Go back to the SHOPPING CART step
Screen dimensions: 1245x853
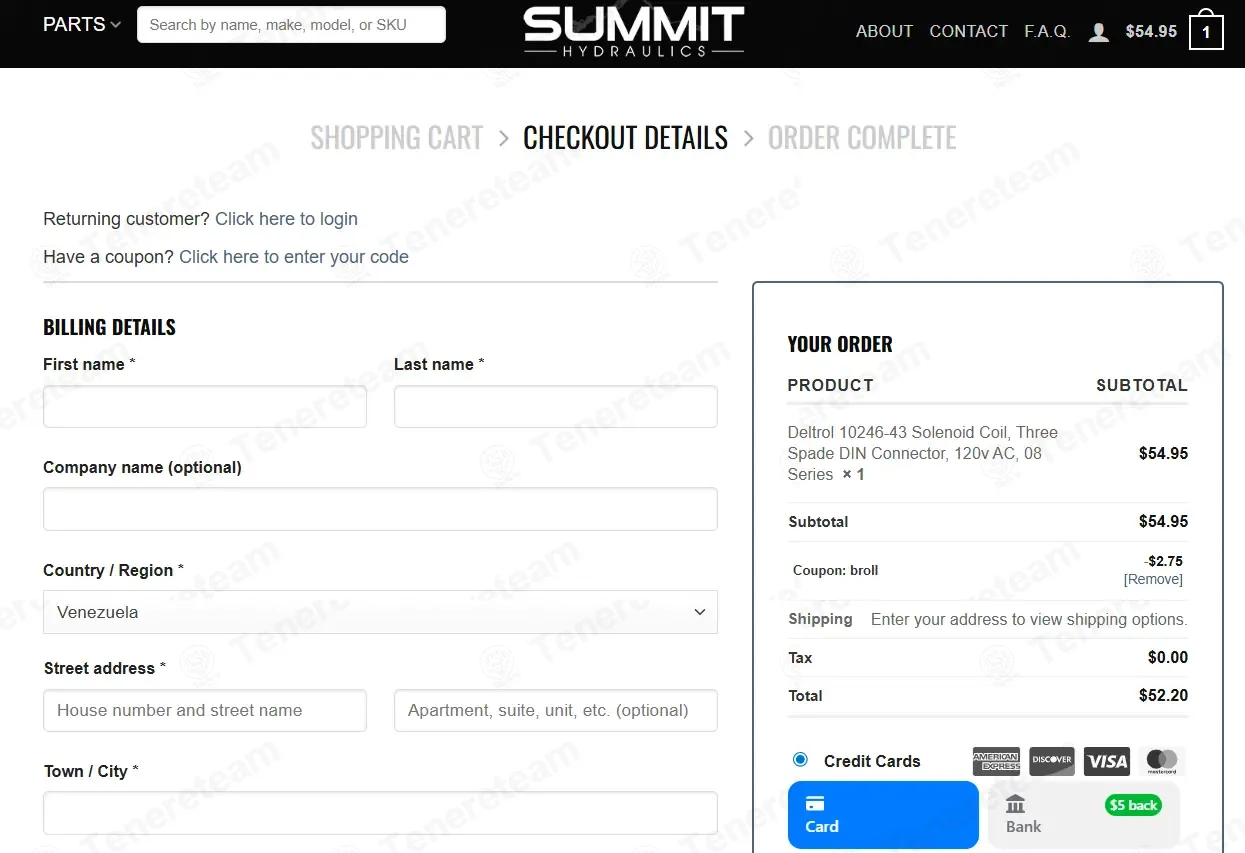coord(396,138)
